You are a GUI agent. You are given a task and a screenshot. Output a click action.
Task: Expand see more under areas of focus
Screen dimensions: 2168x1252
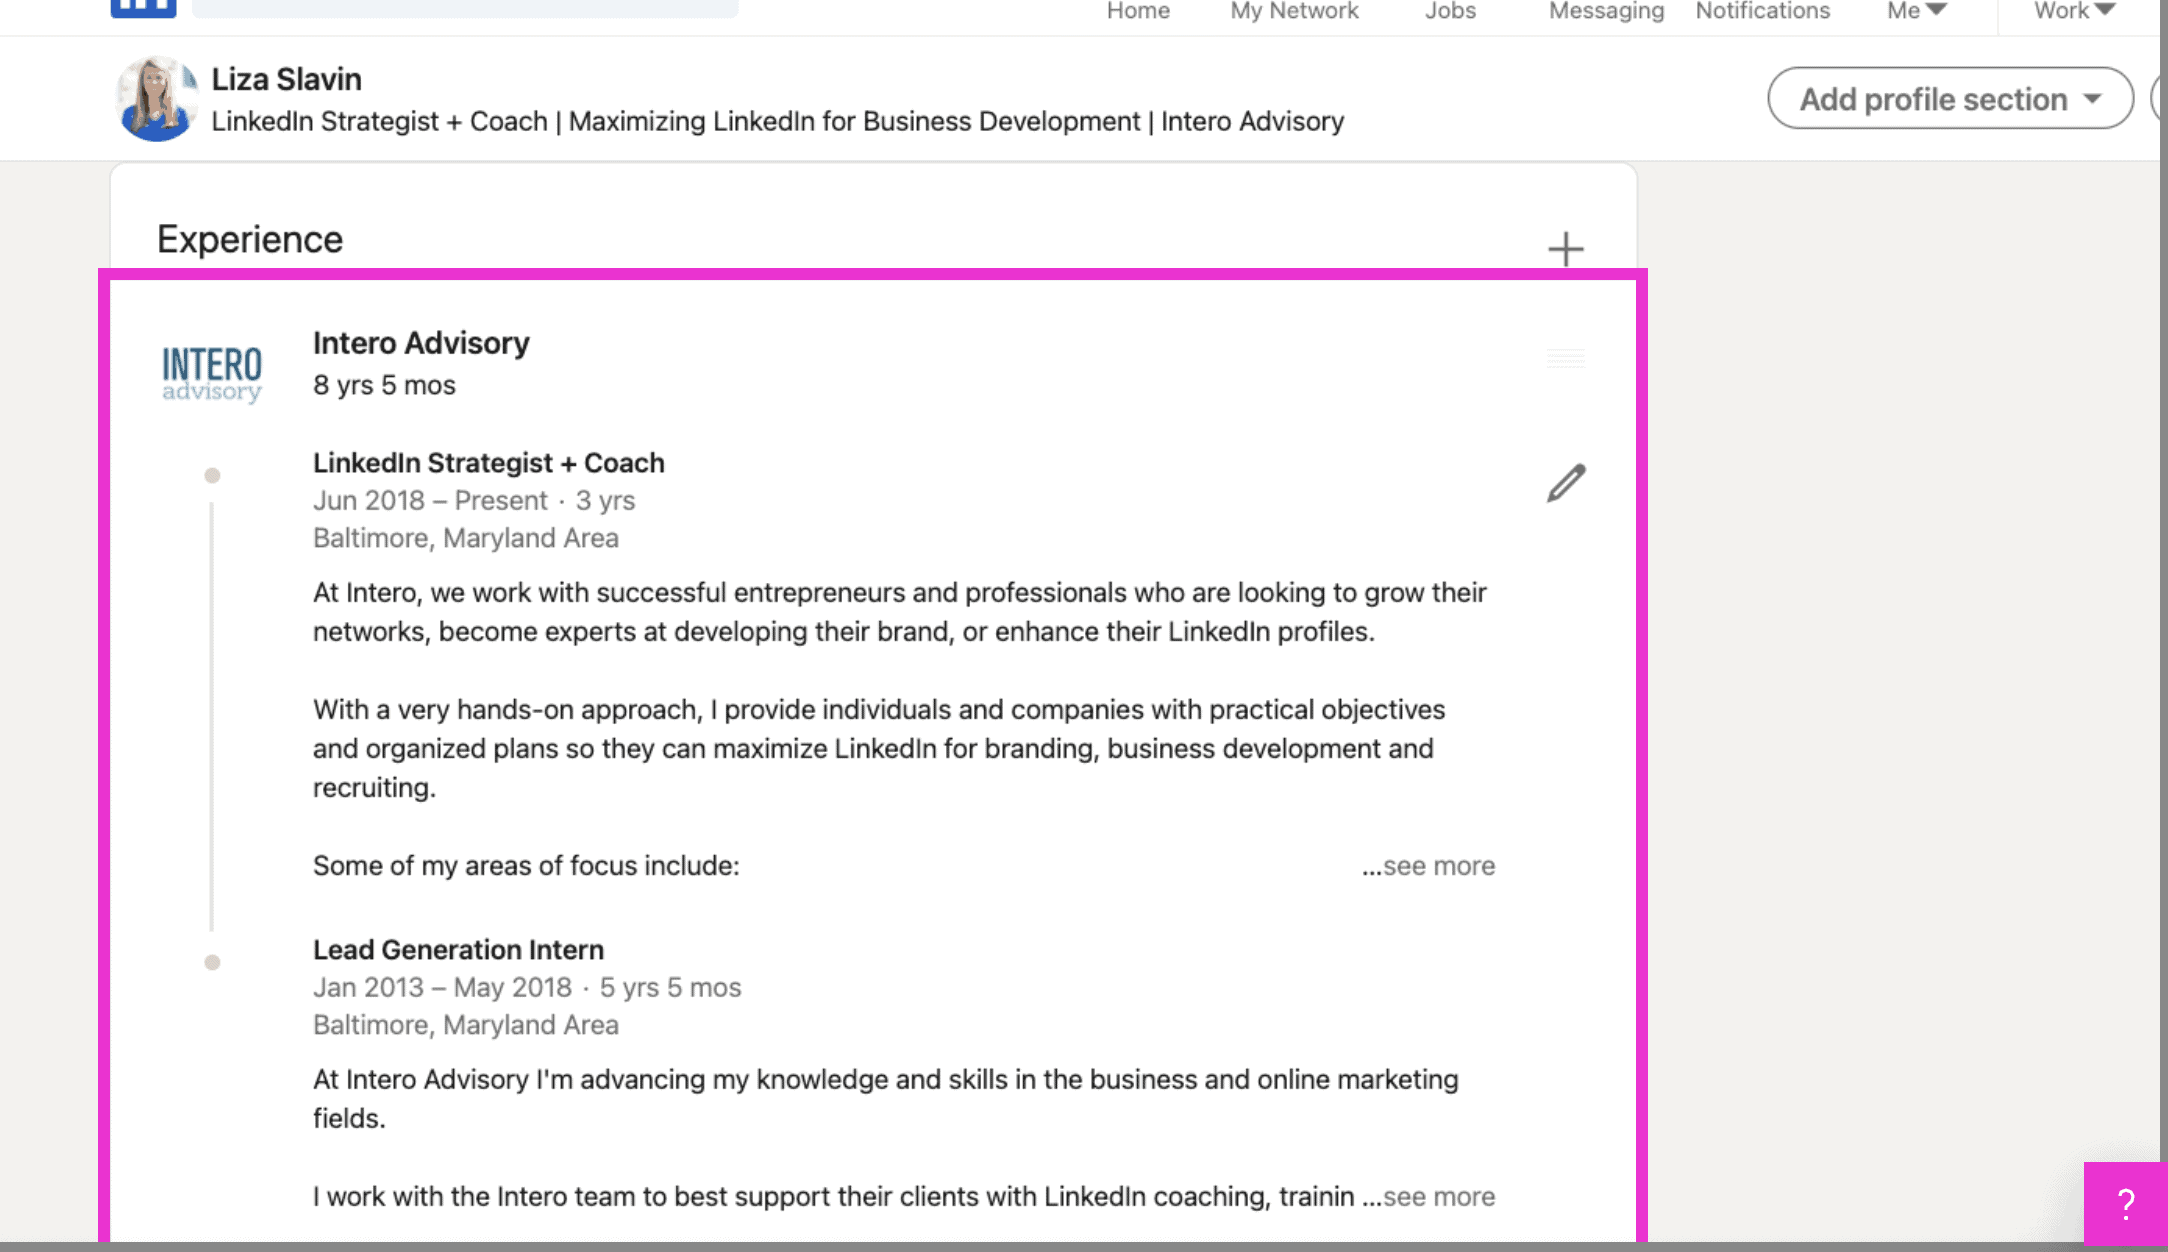[x=1428, y=866]
